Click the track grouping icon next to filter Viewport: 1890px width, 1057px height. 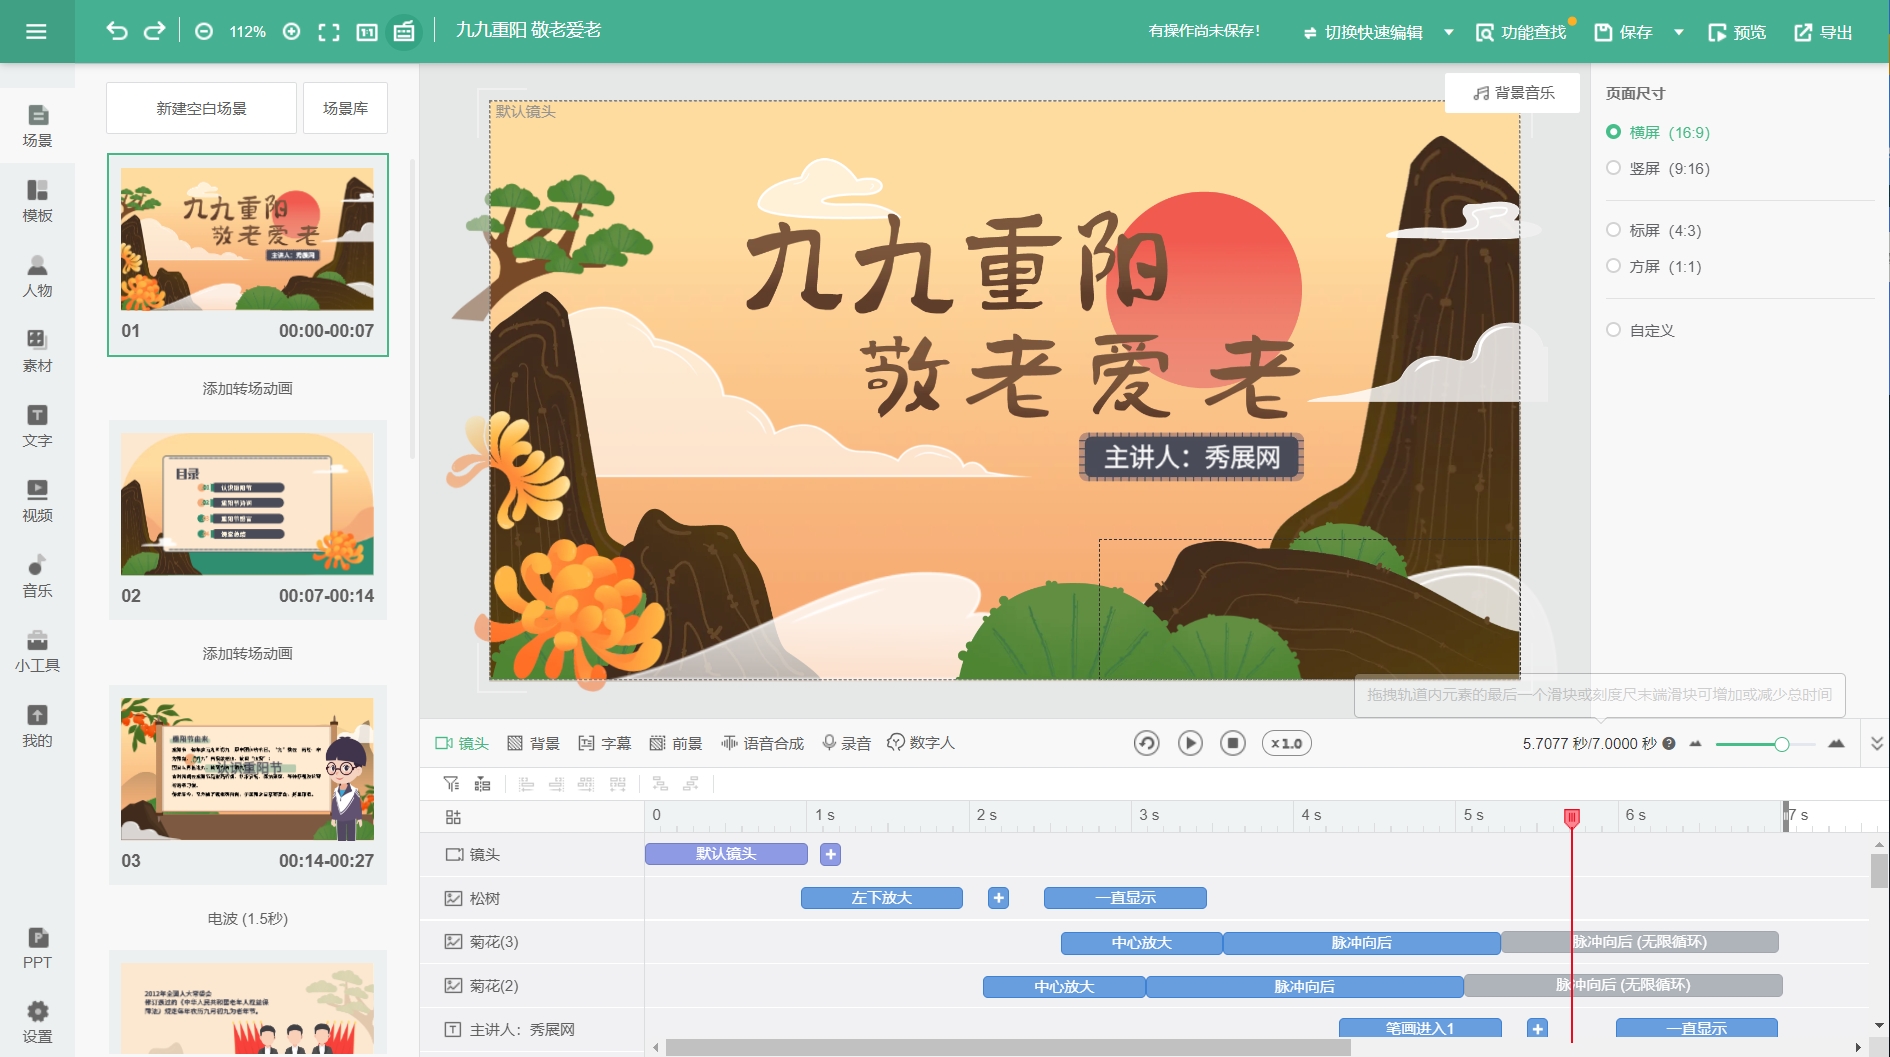click(482, 784)
